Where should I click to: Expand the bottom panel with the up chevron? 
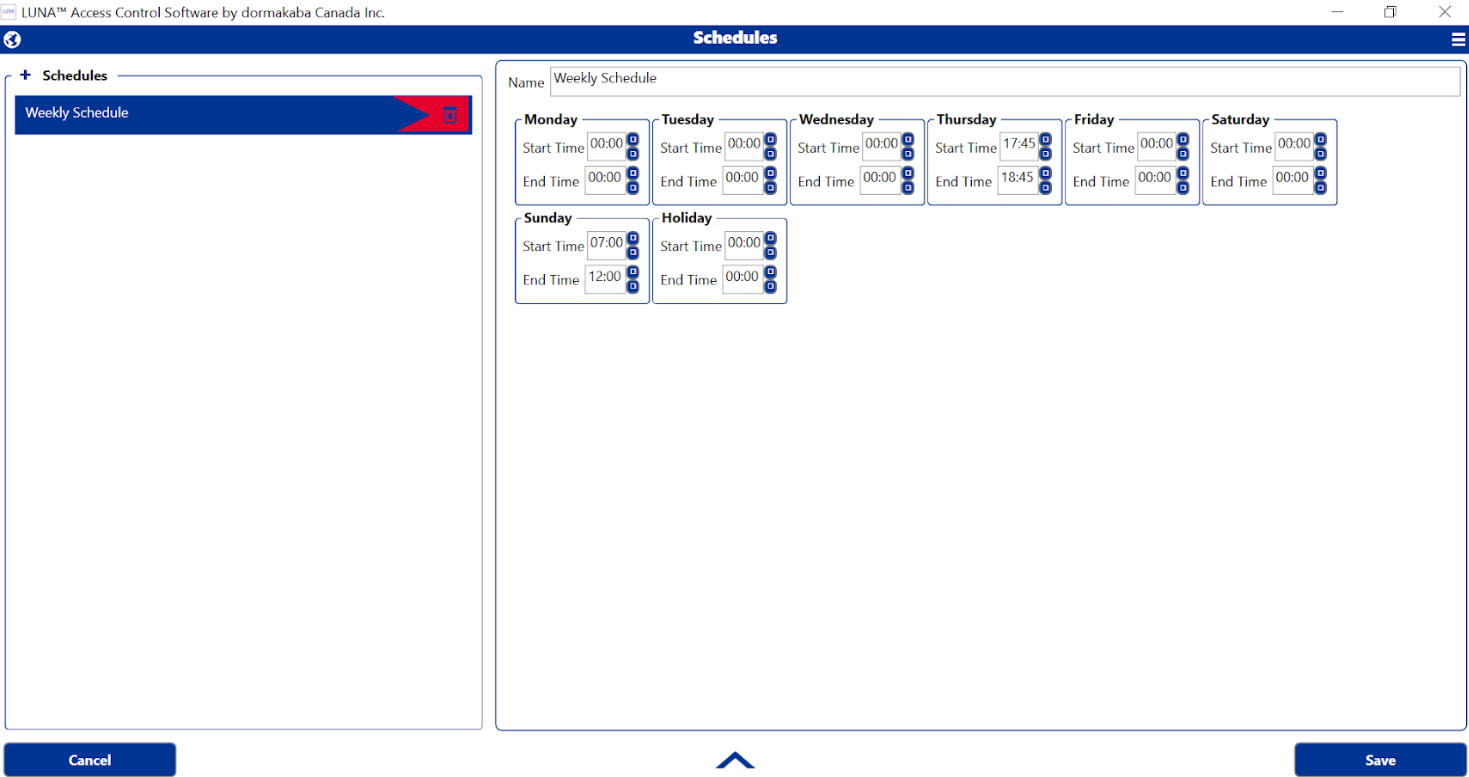click(735, 760)
